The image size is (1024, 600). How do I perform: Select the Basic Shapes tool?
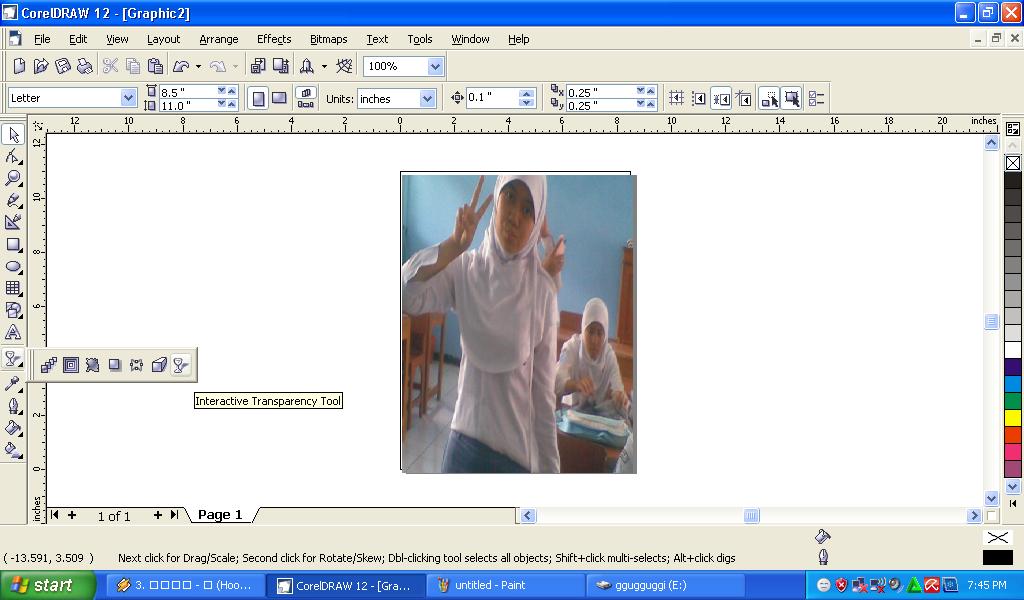[13, 310]
